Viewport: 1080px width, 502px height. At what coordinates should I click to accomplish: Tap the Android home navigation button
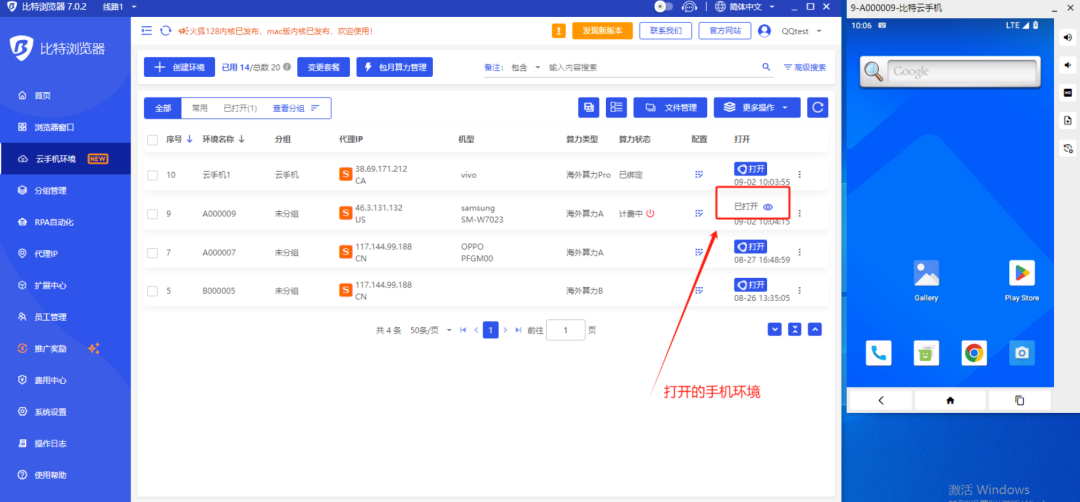coord(951,400)
